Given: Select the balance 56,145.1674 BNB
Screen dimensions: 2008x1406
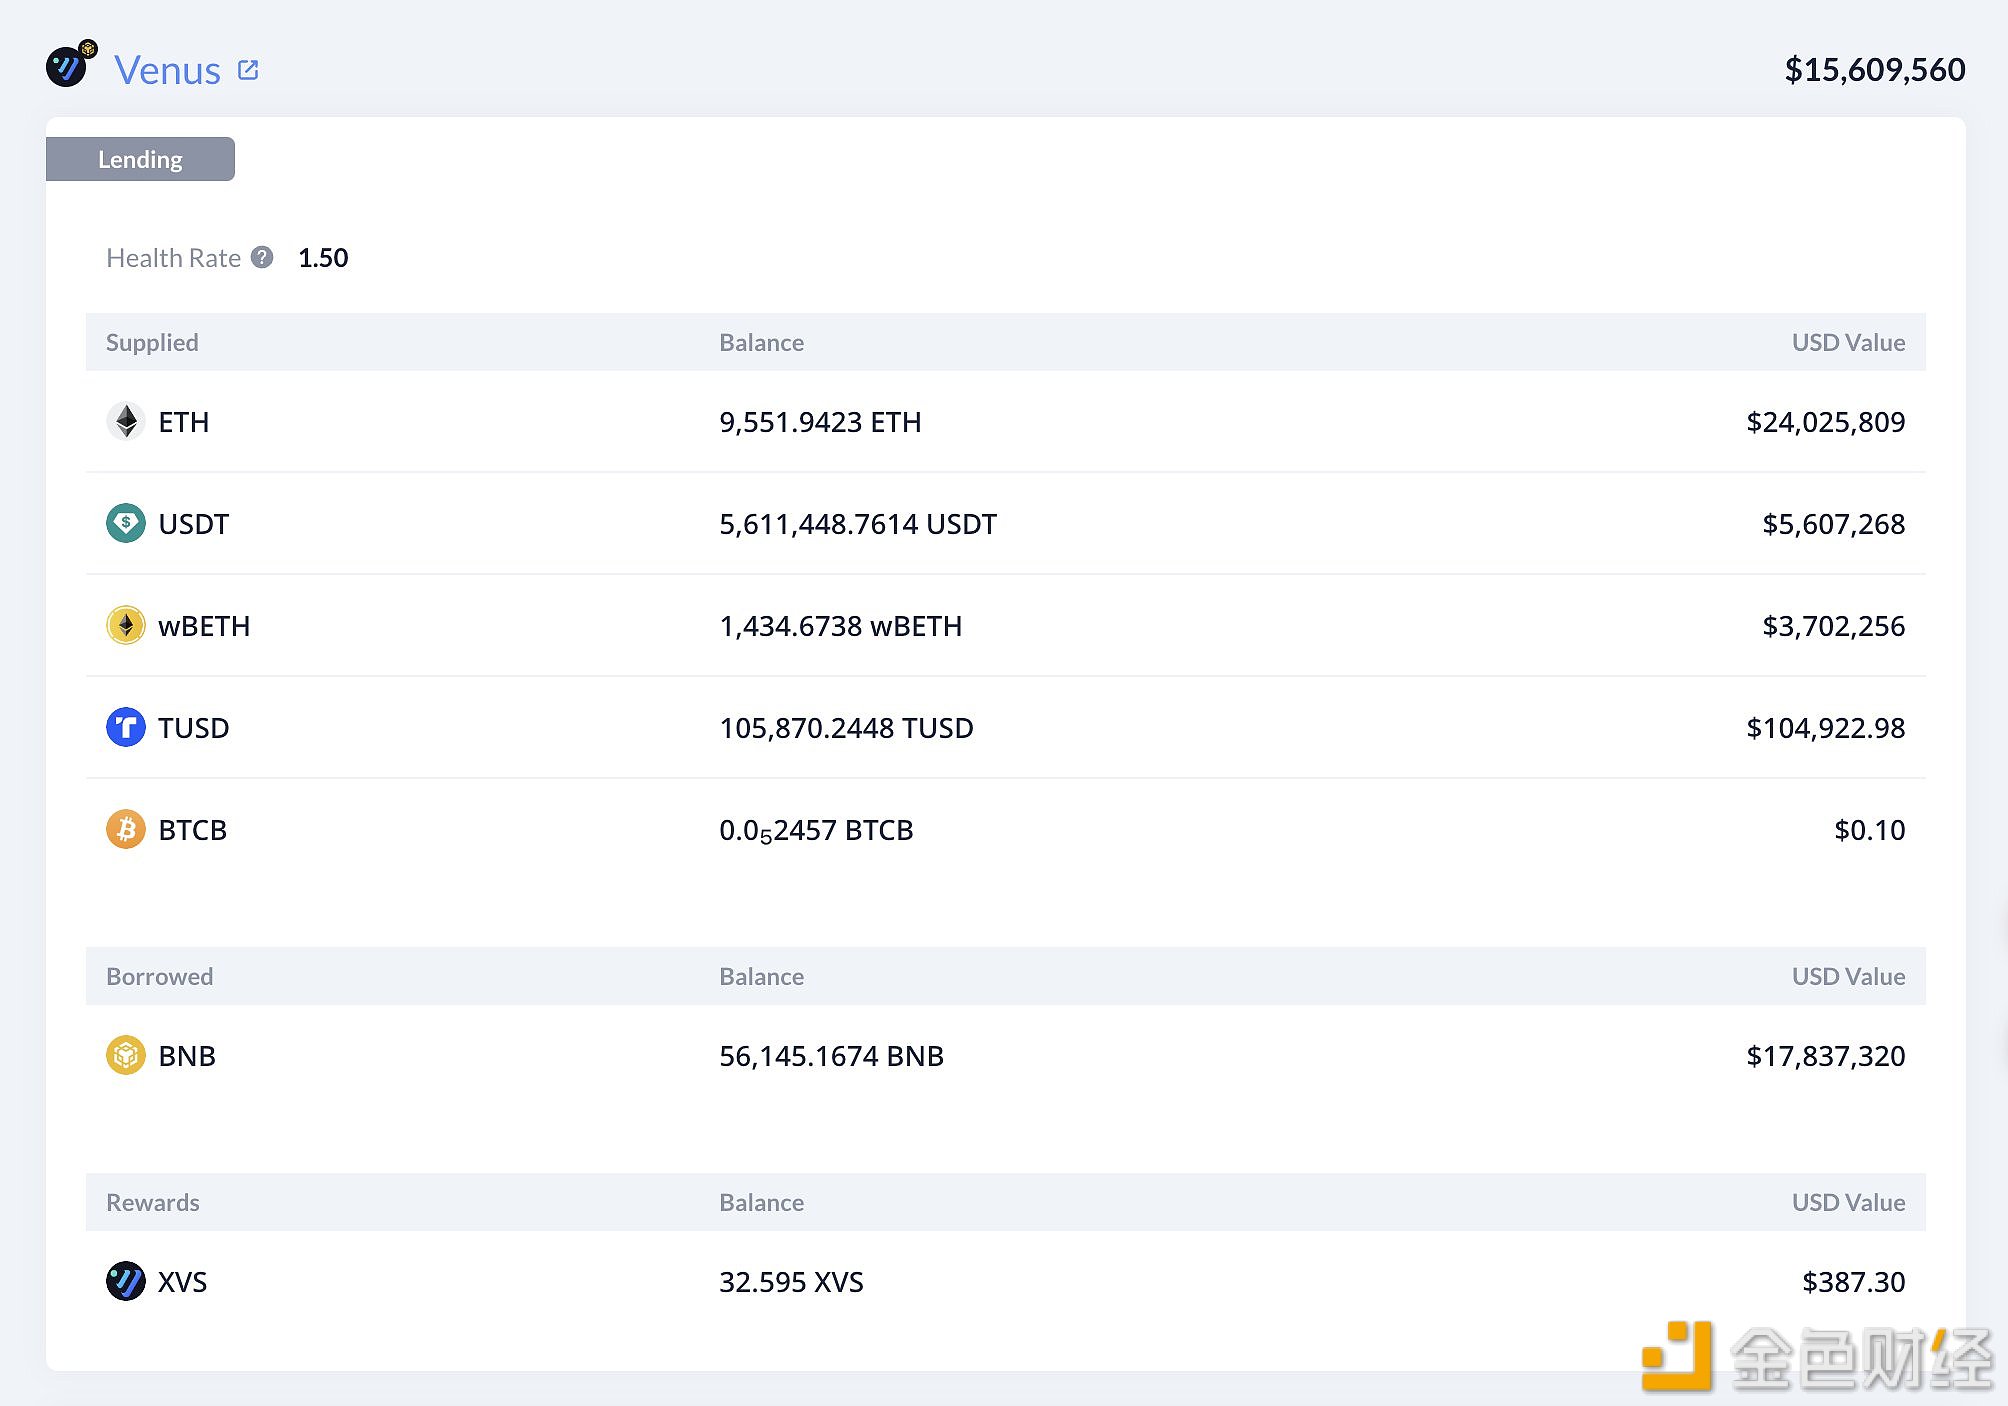Looking at the screenshot, I should (x=831, y=1056).
